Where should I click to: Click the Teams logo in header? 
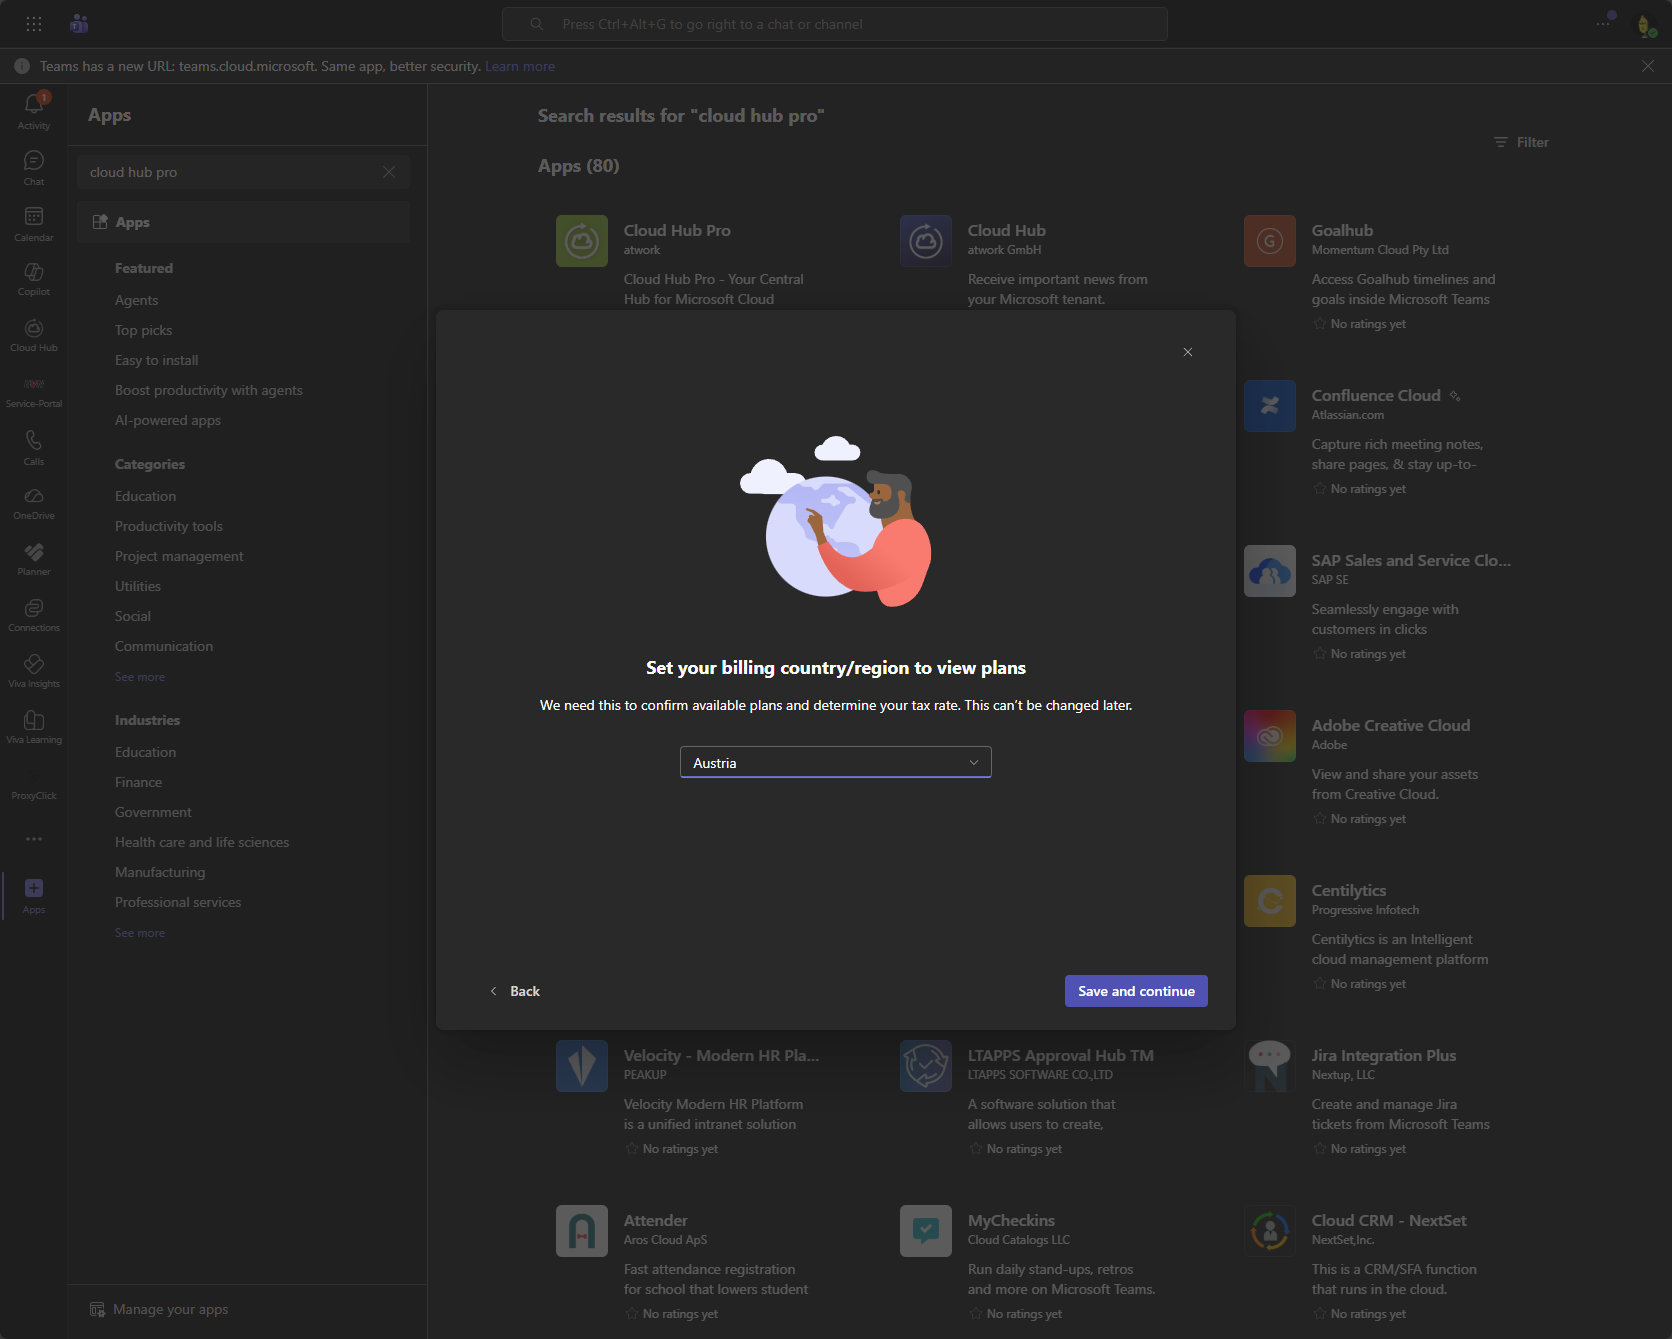point(80,24)
